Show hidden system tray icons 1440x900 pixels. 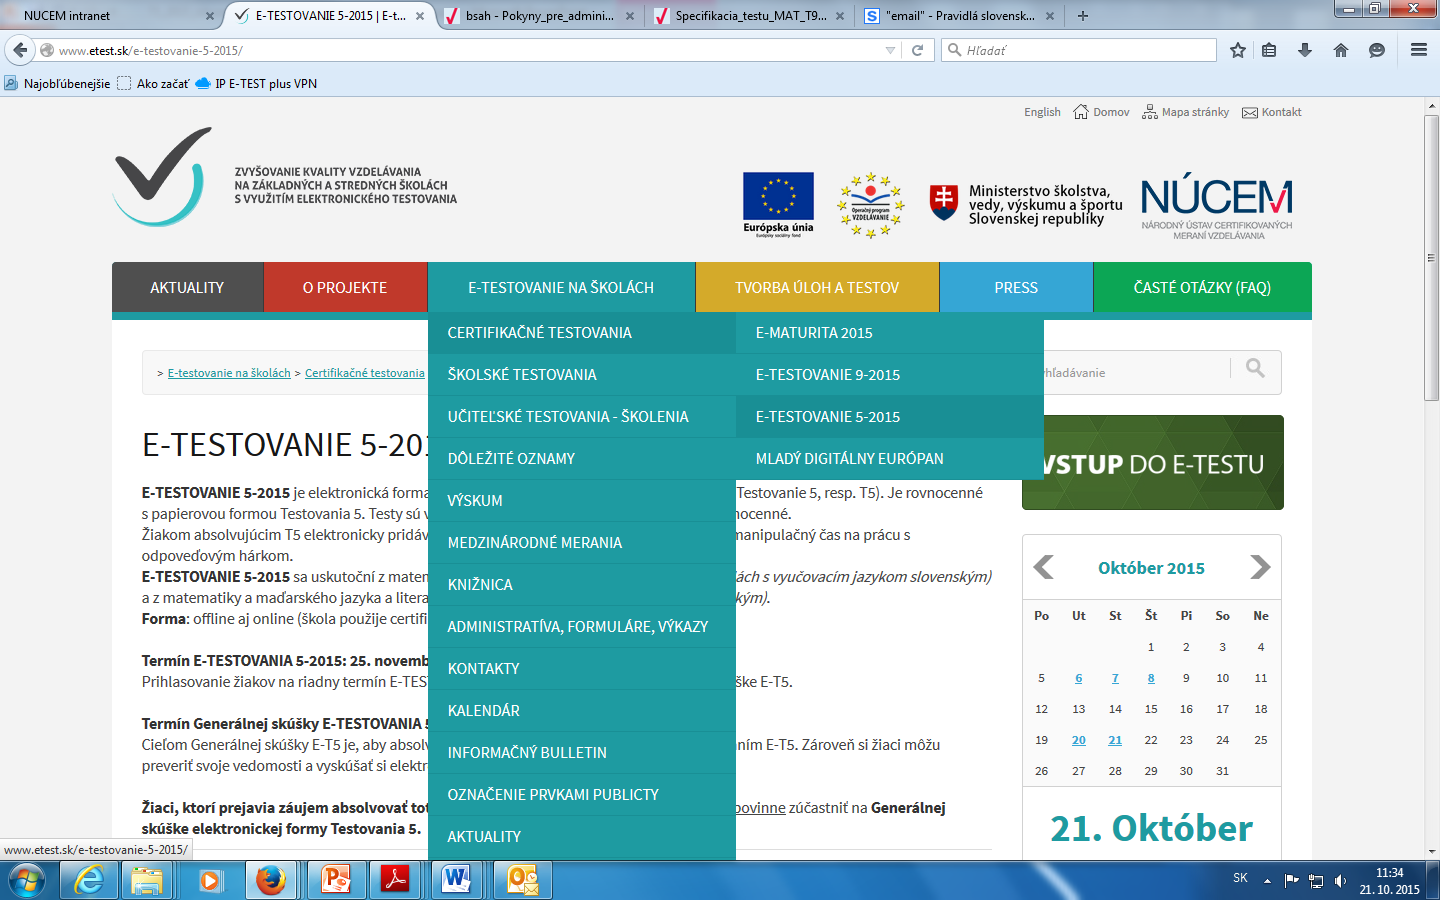[1267, 881]
